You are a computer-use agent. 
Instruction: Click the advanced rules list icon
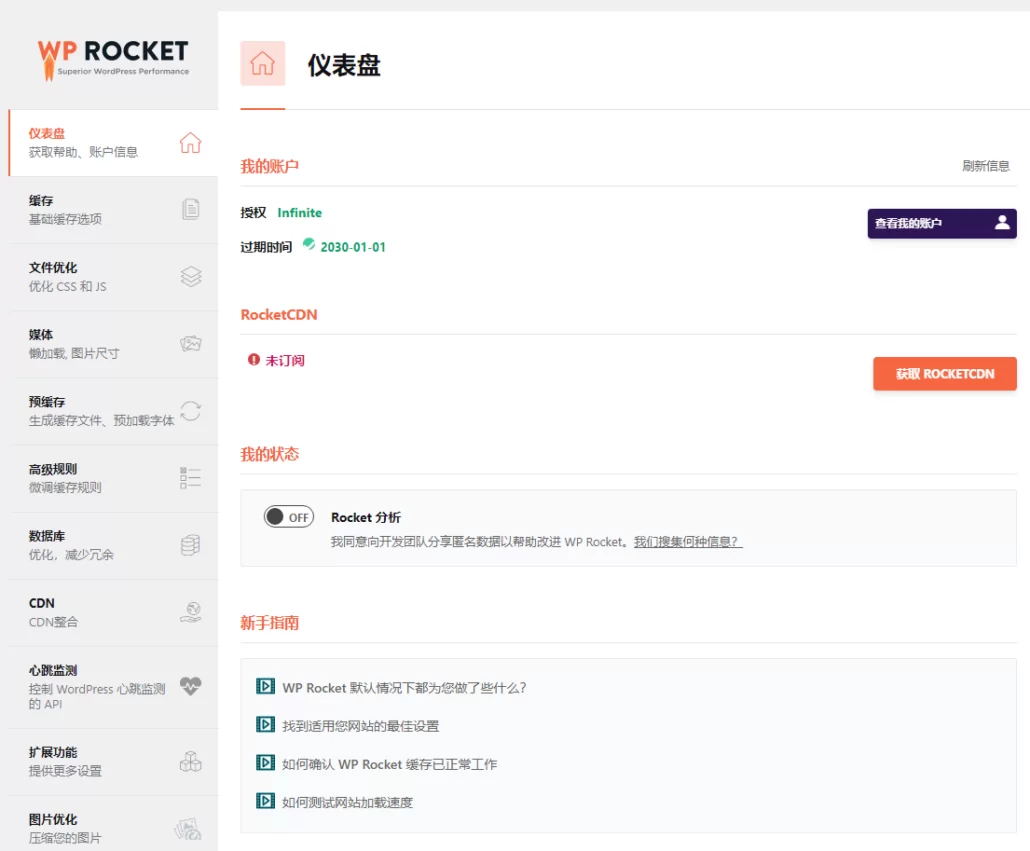tap(190, 478)
